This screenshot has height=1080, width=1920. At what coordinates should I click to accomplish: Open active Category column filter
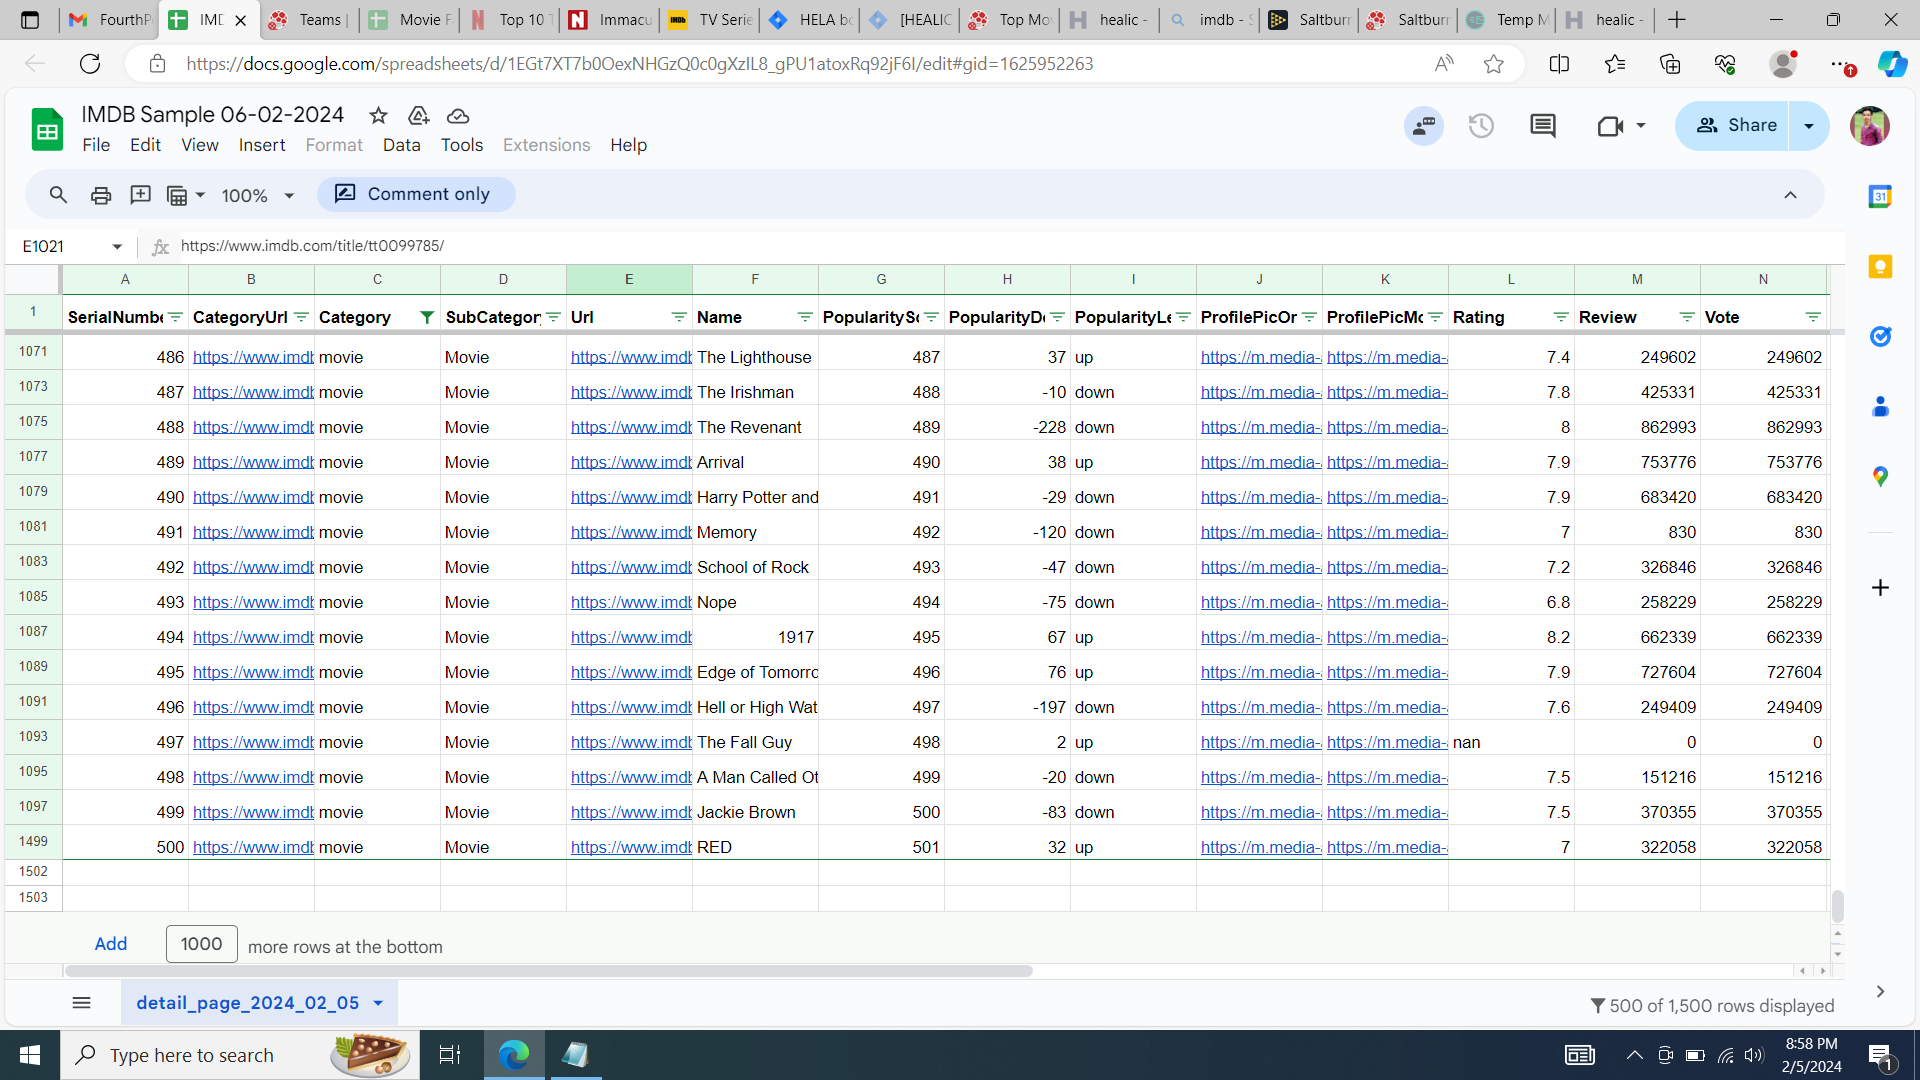click(427, 317)
